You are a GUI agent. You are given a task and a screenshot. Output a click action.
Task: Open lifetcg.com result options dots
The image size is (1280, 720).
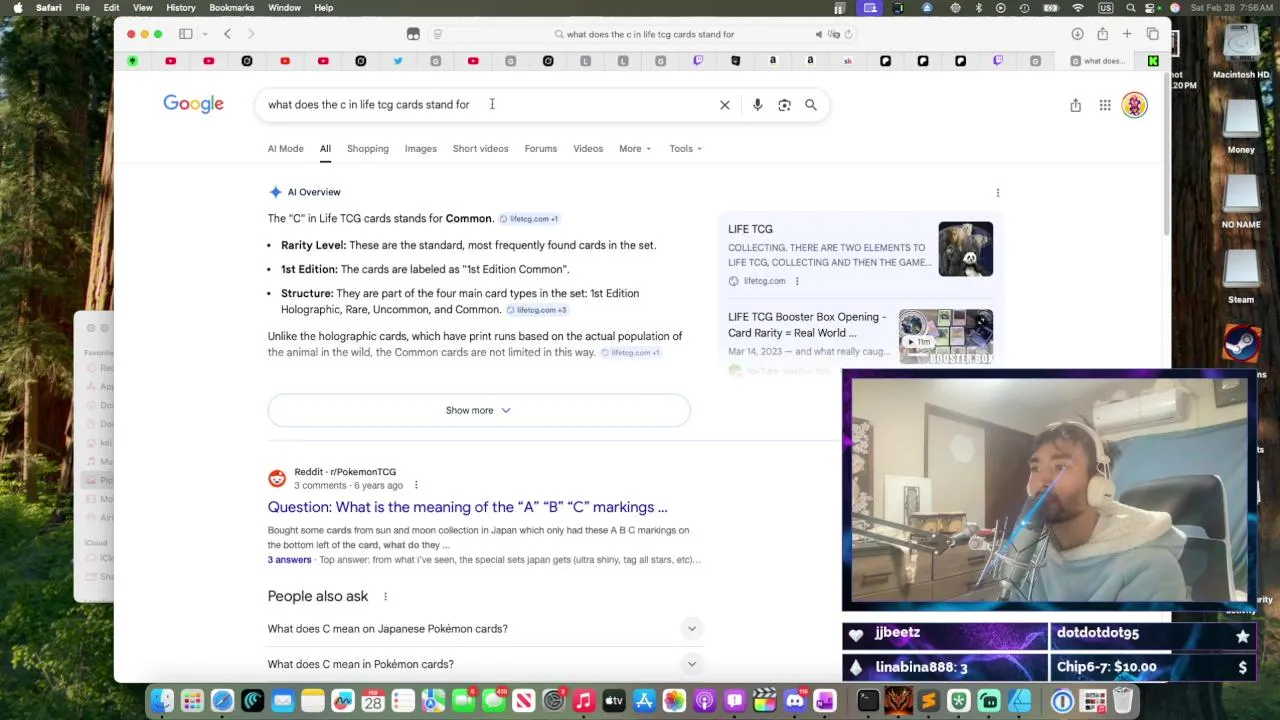797,281
